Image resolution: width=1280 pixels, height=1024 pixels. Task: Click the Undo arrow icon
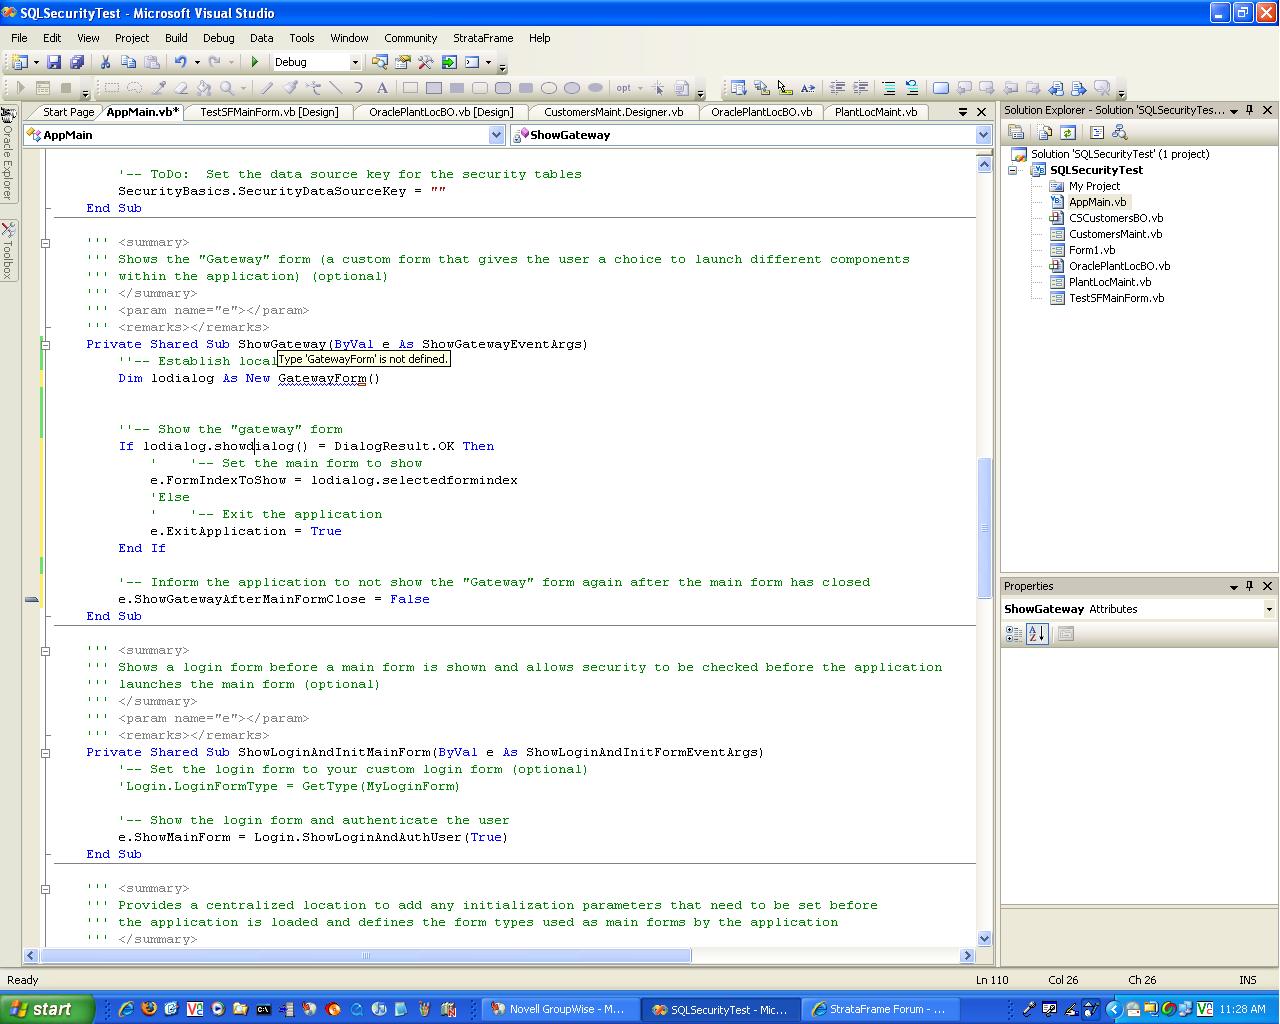pyautogui.click(x=180, y=62)
